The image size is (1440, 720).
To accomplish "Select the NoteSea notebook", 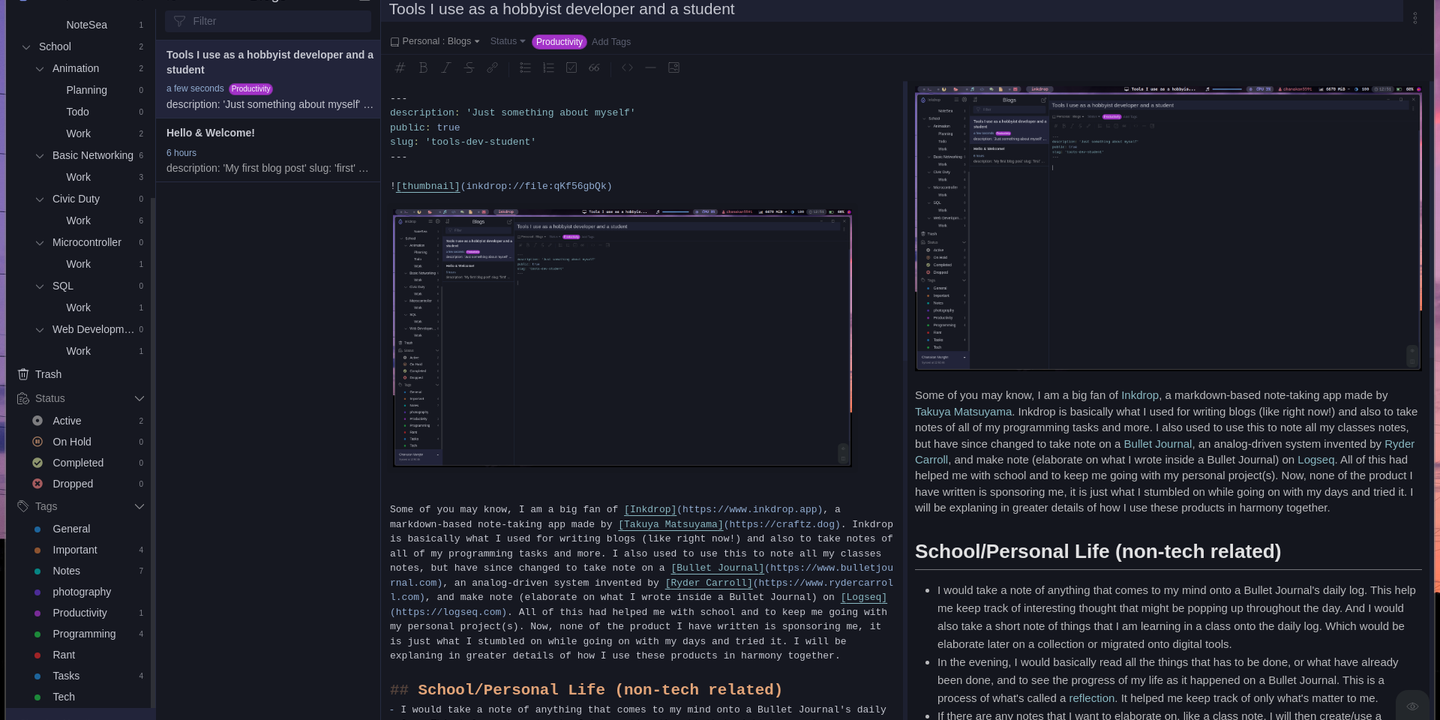I will pos(87,25).
